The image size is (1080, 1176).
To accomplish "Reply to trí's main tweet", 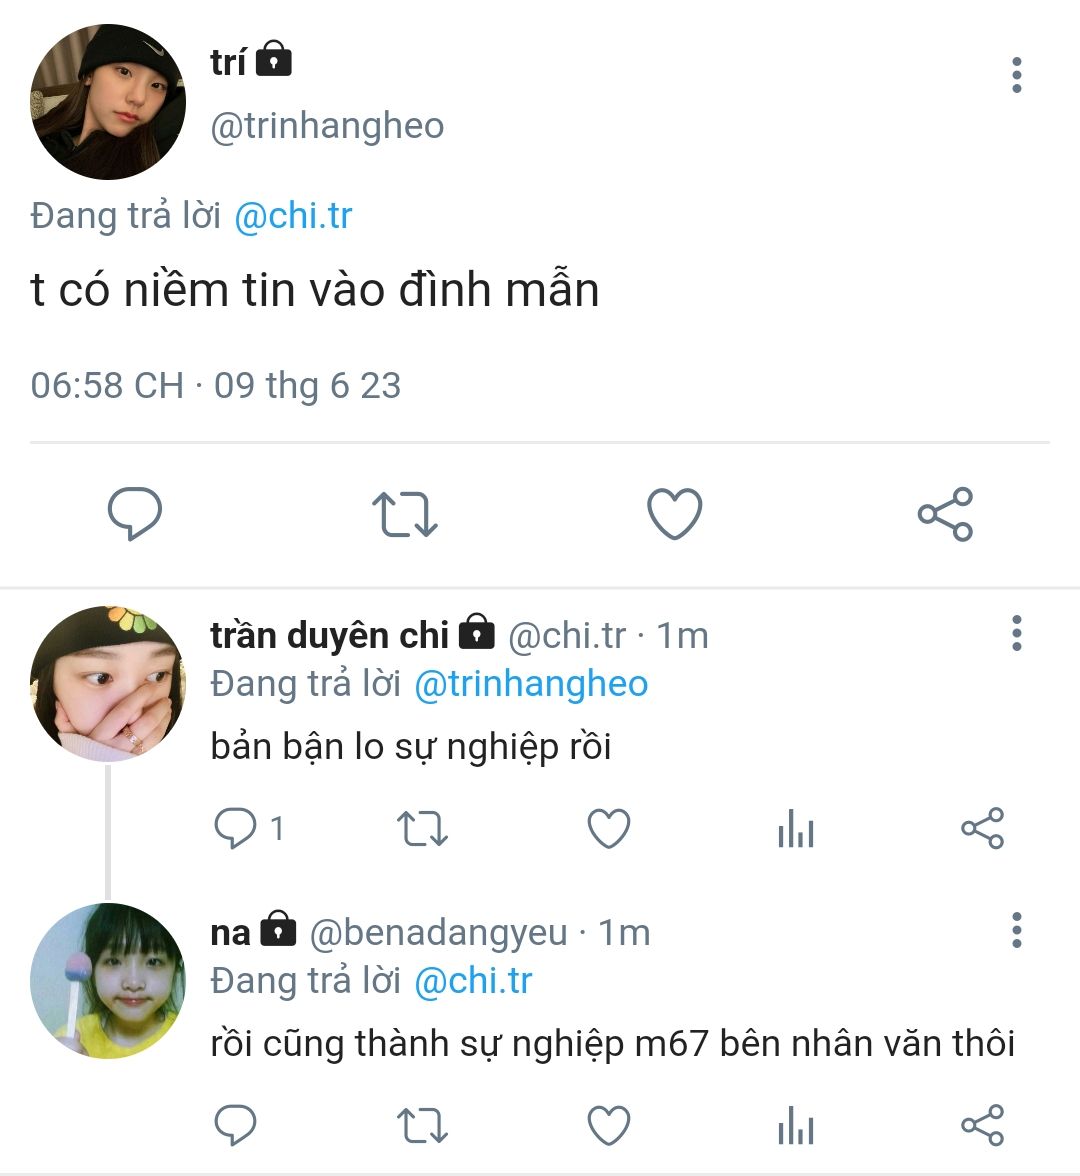I will 135,514.
